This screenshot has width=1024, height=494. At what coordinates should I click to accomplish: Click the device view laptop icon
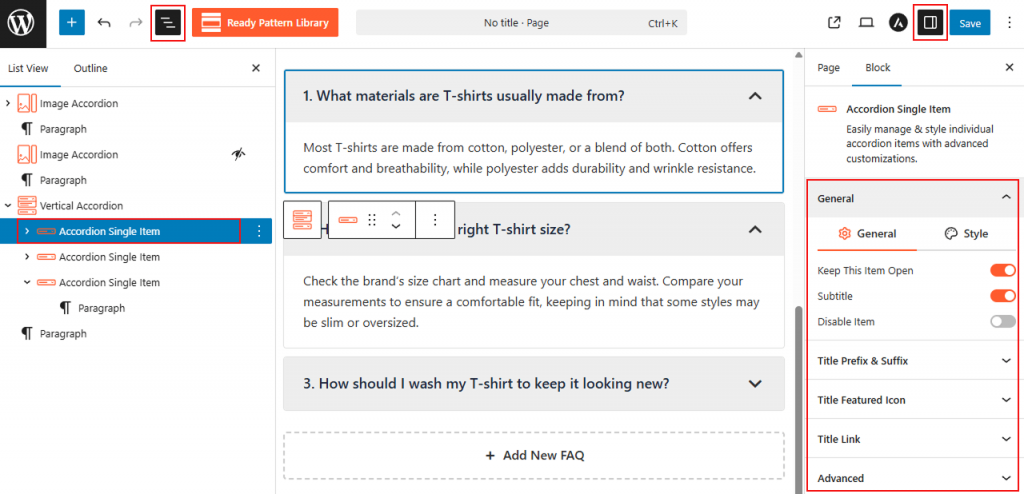point(866,22)
